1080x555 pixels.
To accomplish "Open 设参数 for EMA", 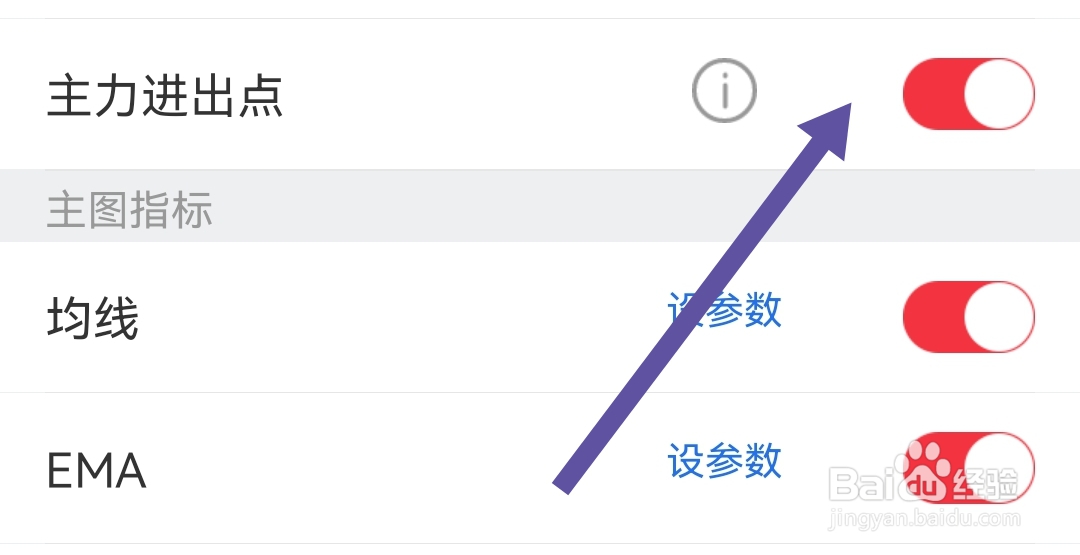I will [724, 461].
